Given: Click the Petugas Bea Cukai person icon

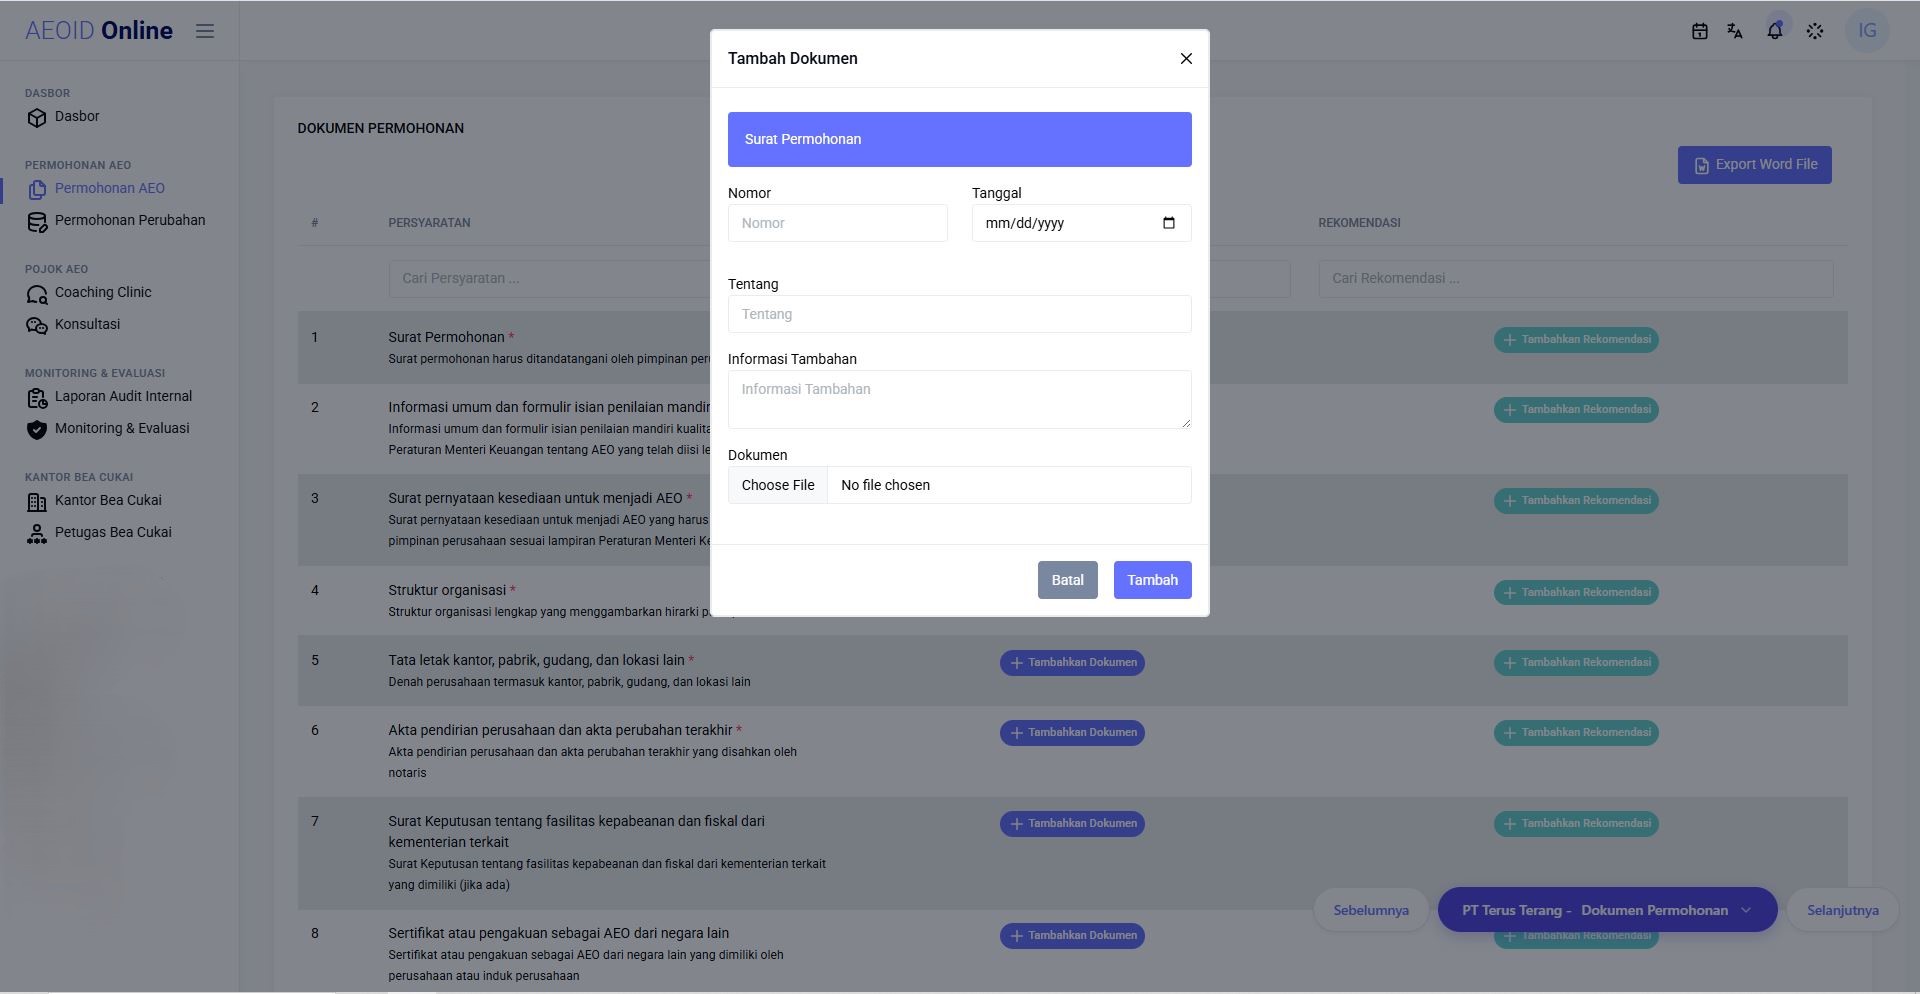Looking at the screenshot, I should point(37,534).
